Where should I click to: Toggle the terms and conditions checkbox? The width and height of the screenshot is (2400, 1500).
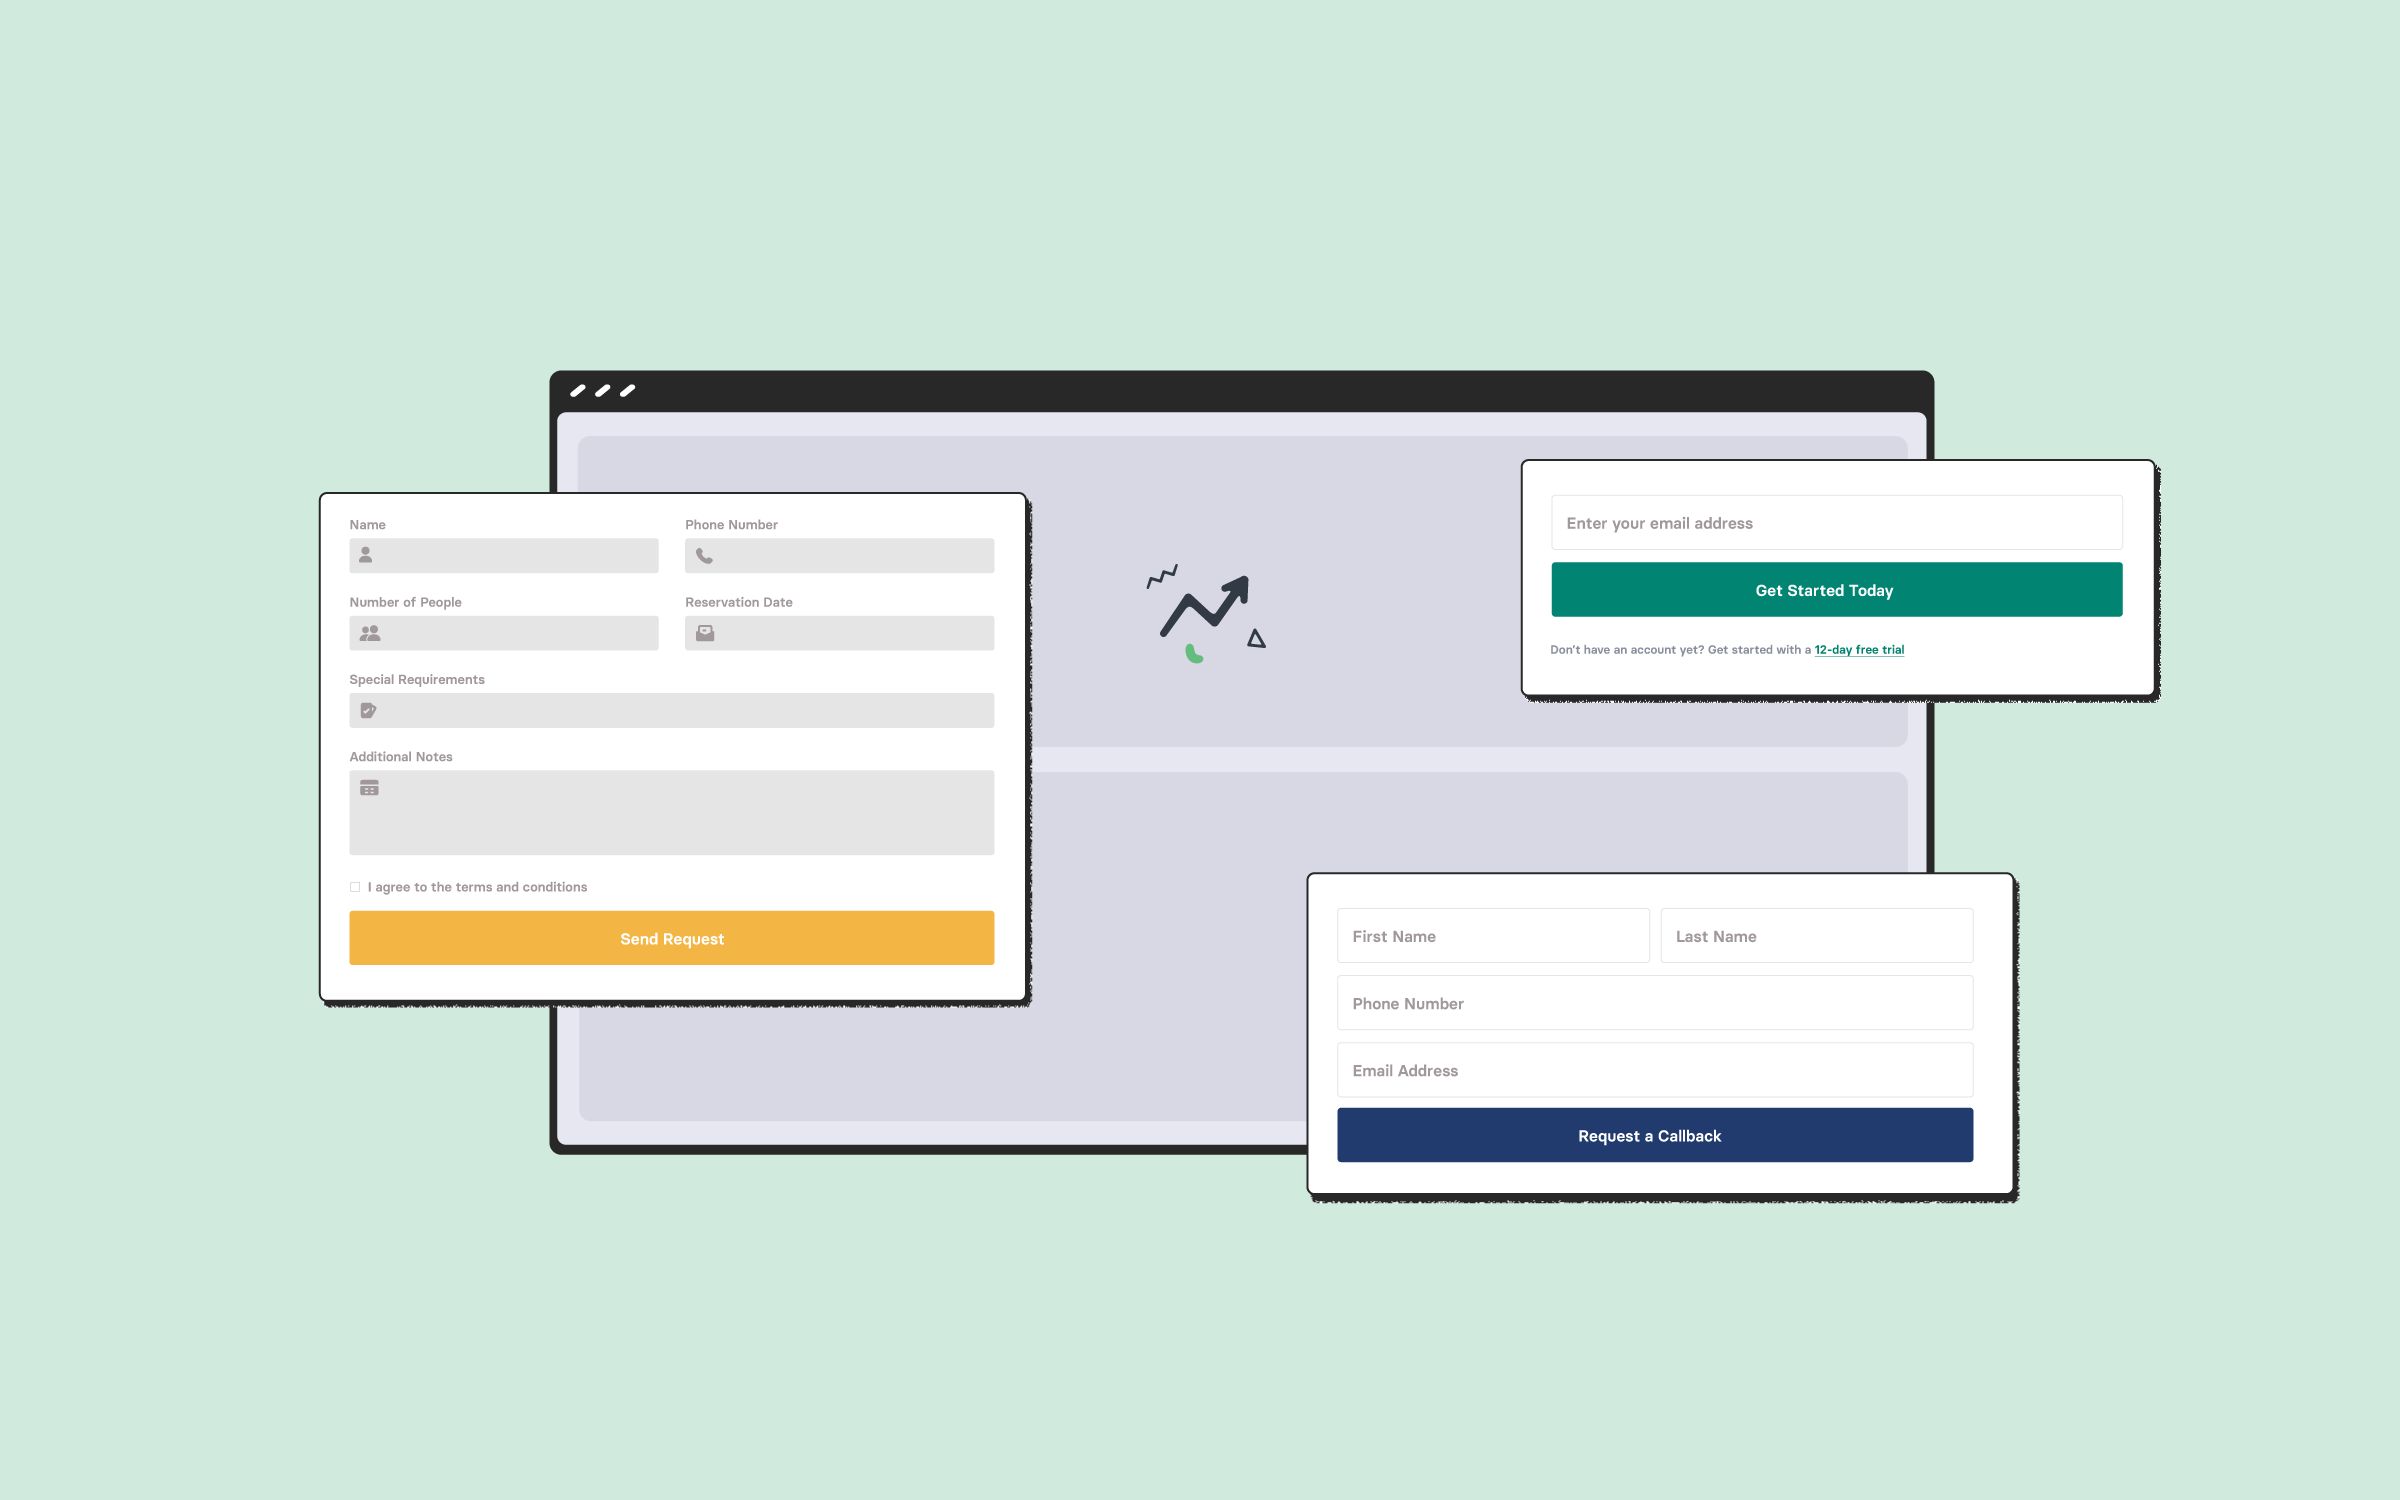(x=354, y=887)
